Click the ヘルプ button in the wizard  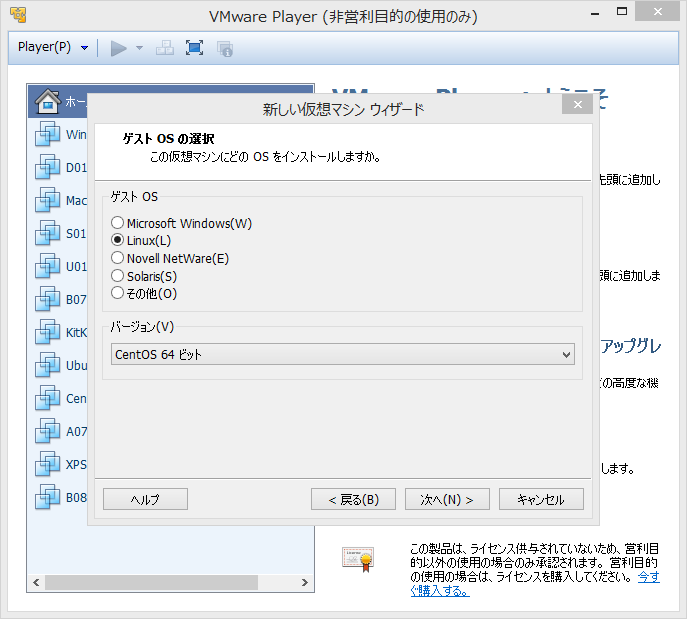click(x=145, y=499)
